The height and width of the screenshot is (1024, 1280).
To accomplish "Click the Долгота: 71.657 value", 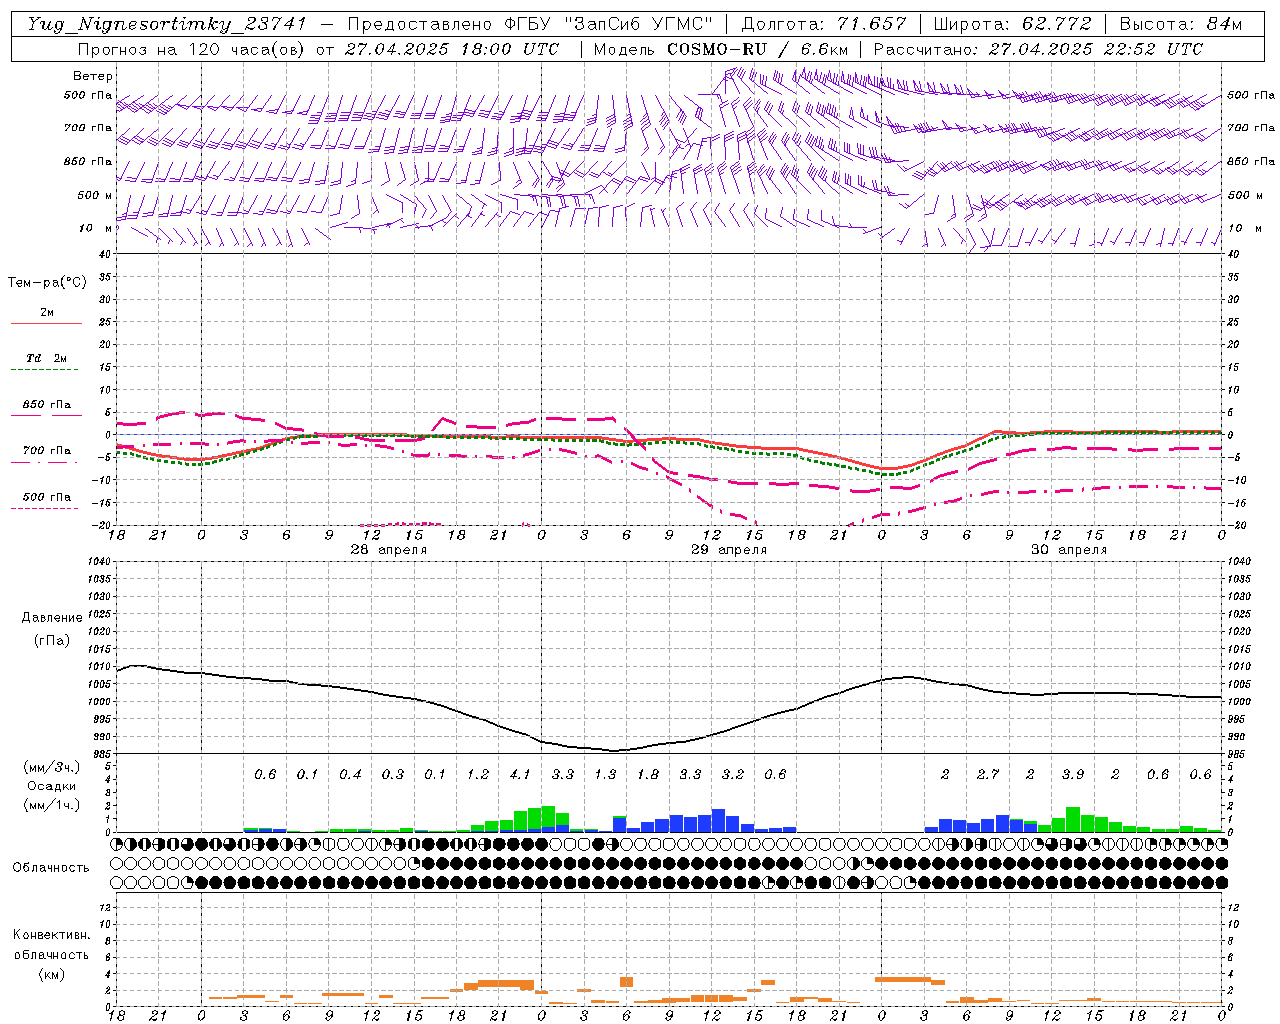I will [x=824, y=24].
